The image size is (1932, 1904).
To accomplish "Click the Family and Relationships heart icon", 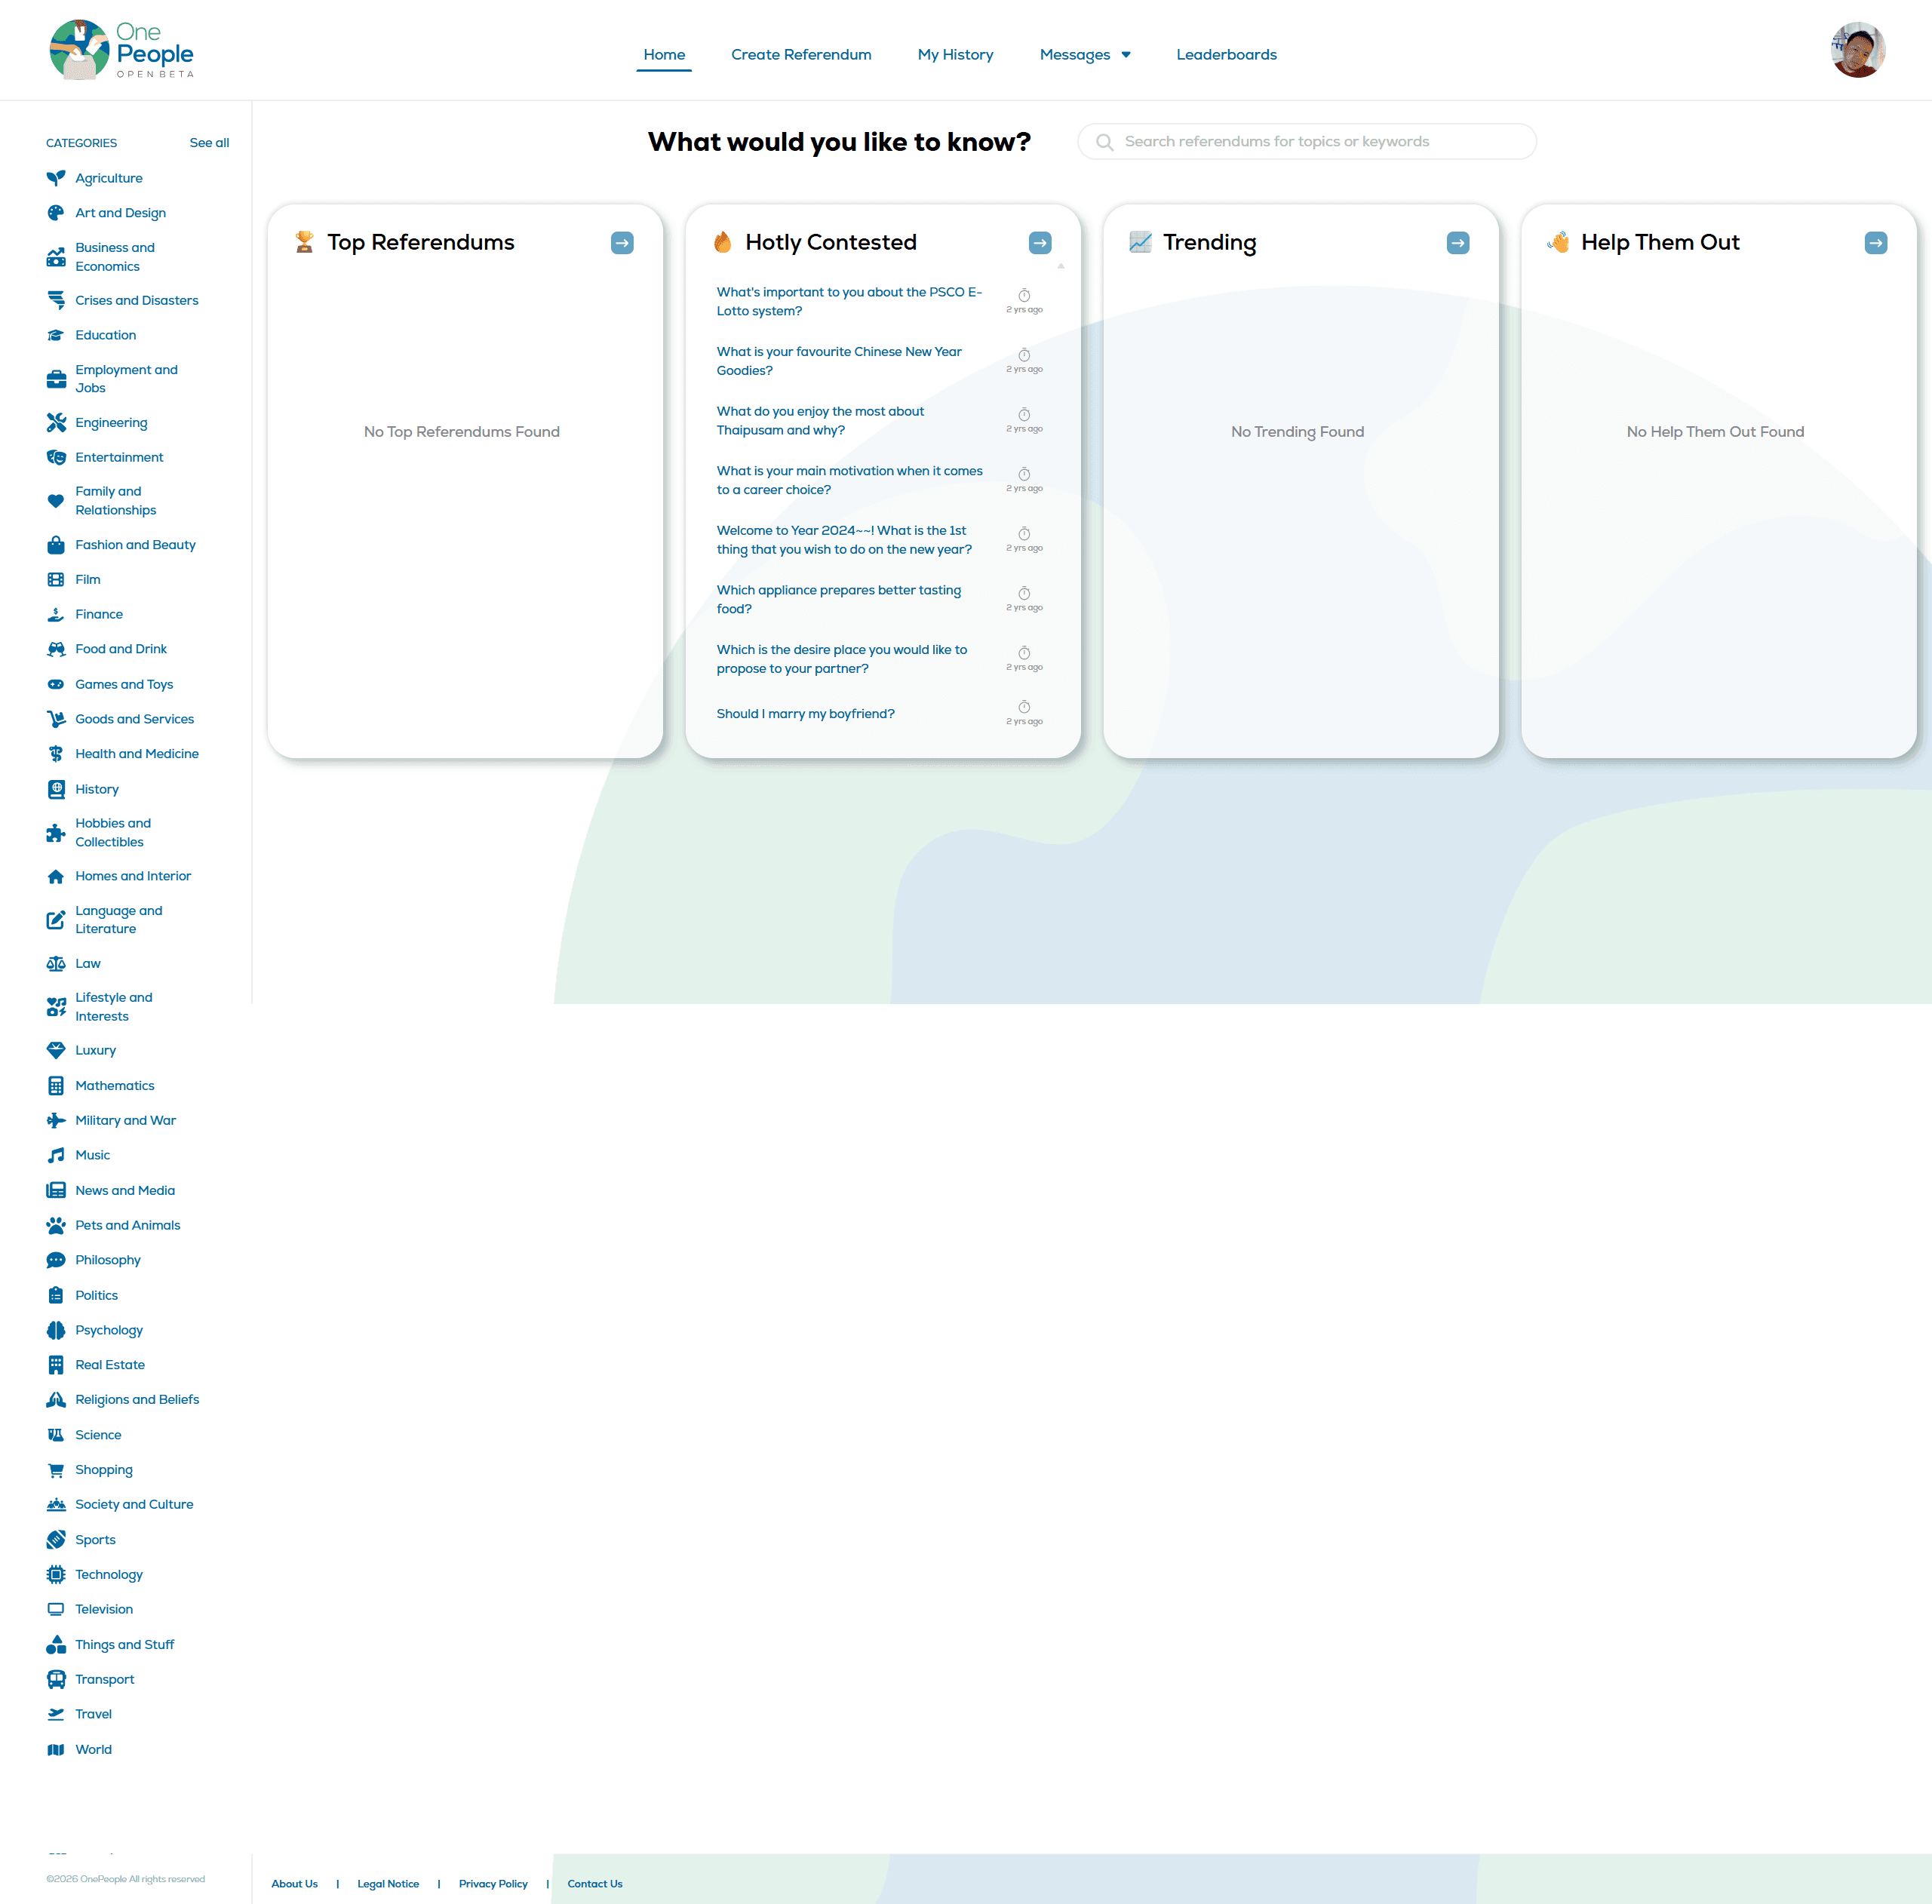I will pyautogui.click(x=56, y=501).
